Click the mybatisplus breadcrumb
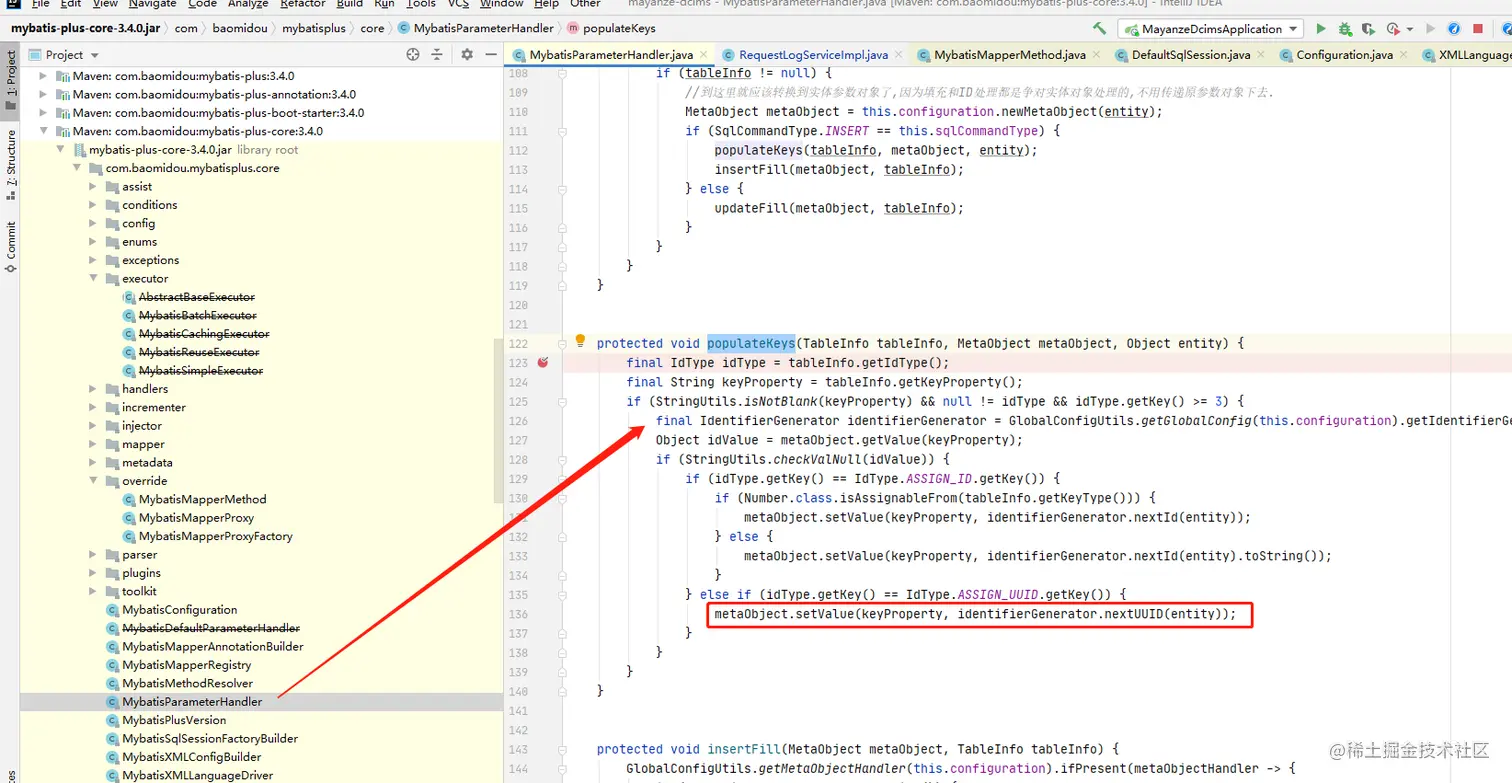 [x=315, y=28]
